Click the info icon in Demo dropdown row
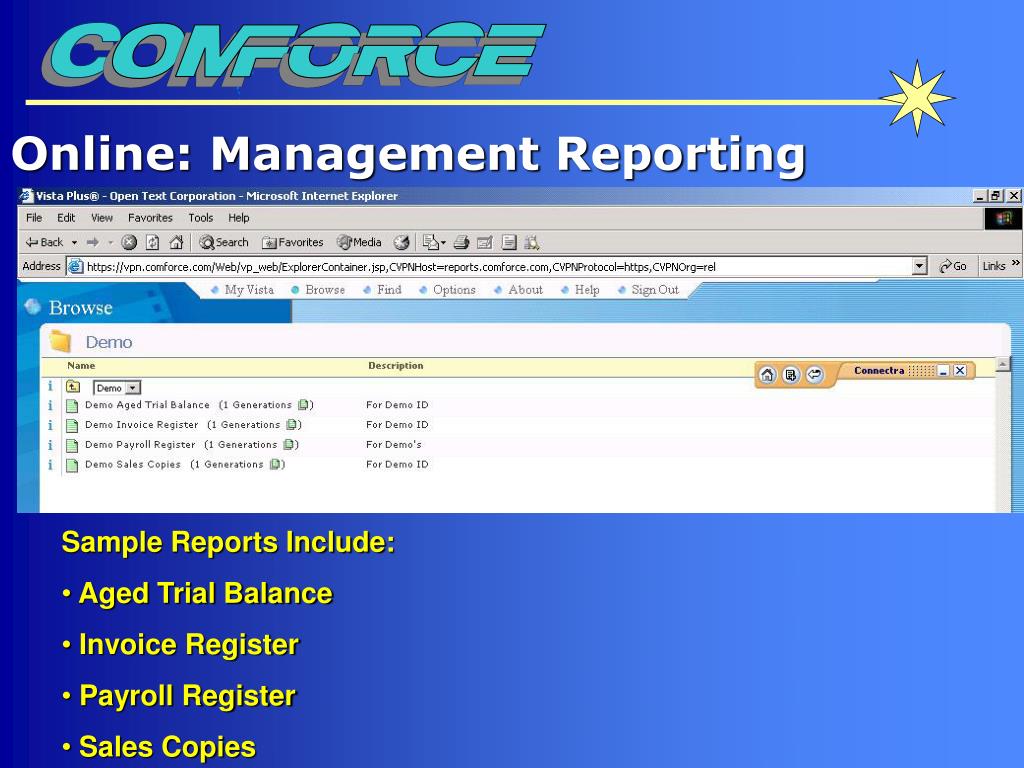The height and width of the screenshot is (768, 1024). pos(50,386)
